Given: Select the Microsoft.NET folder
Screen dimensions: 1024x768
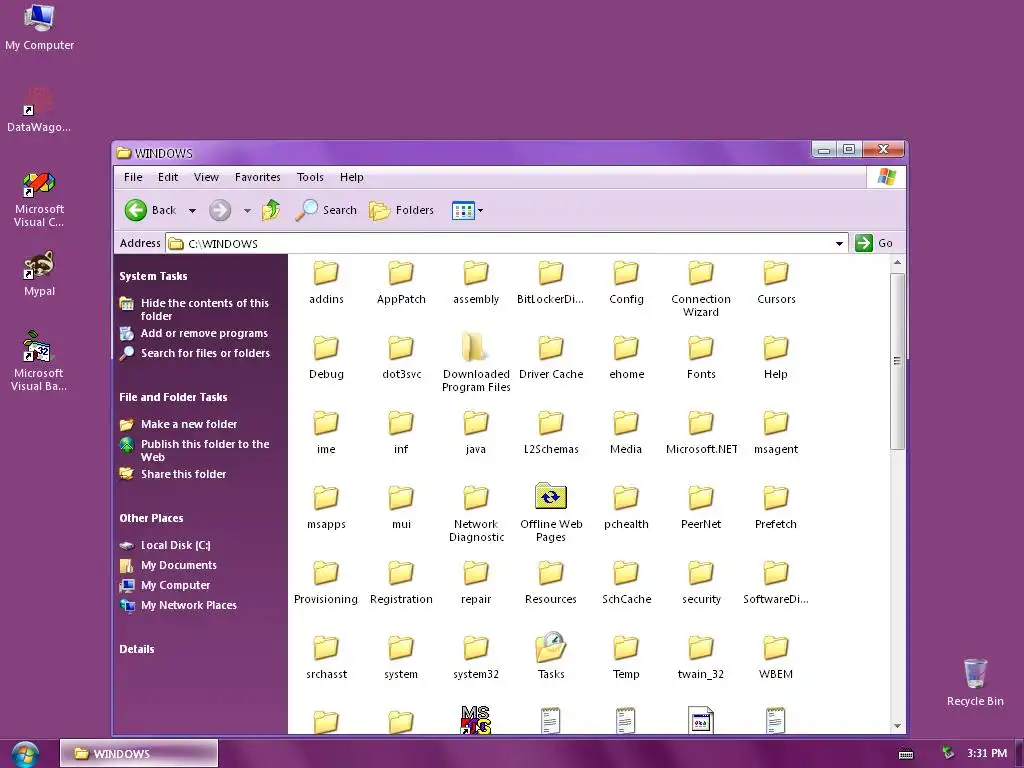Looking at the screenshot, I should coord(701,432).
